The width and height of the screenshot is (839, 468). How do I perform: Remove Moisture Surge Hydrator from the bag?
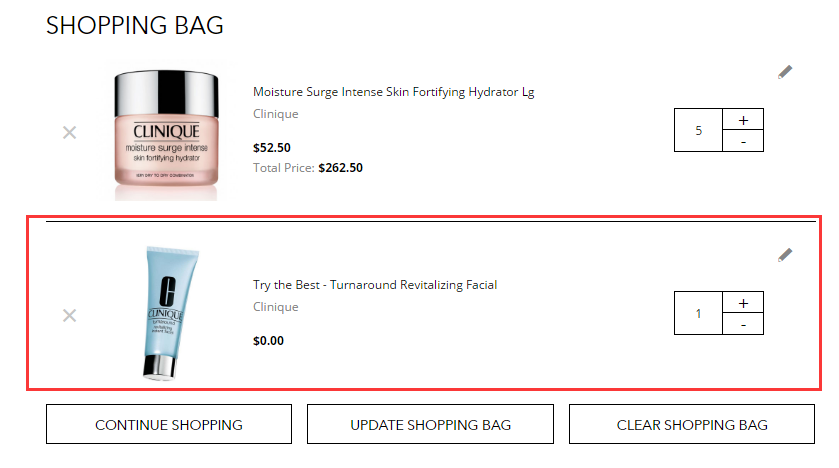click(70, 132)
